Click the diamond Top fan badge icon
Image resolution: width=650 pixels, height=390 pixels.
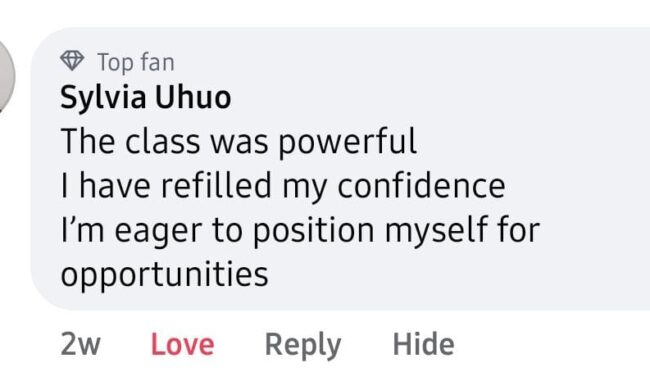tap(72, 61)
